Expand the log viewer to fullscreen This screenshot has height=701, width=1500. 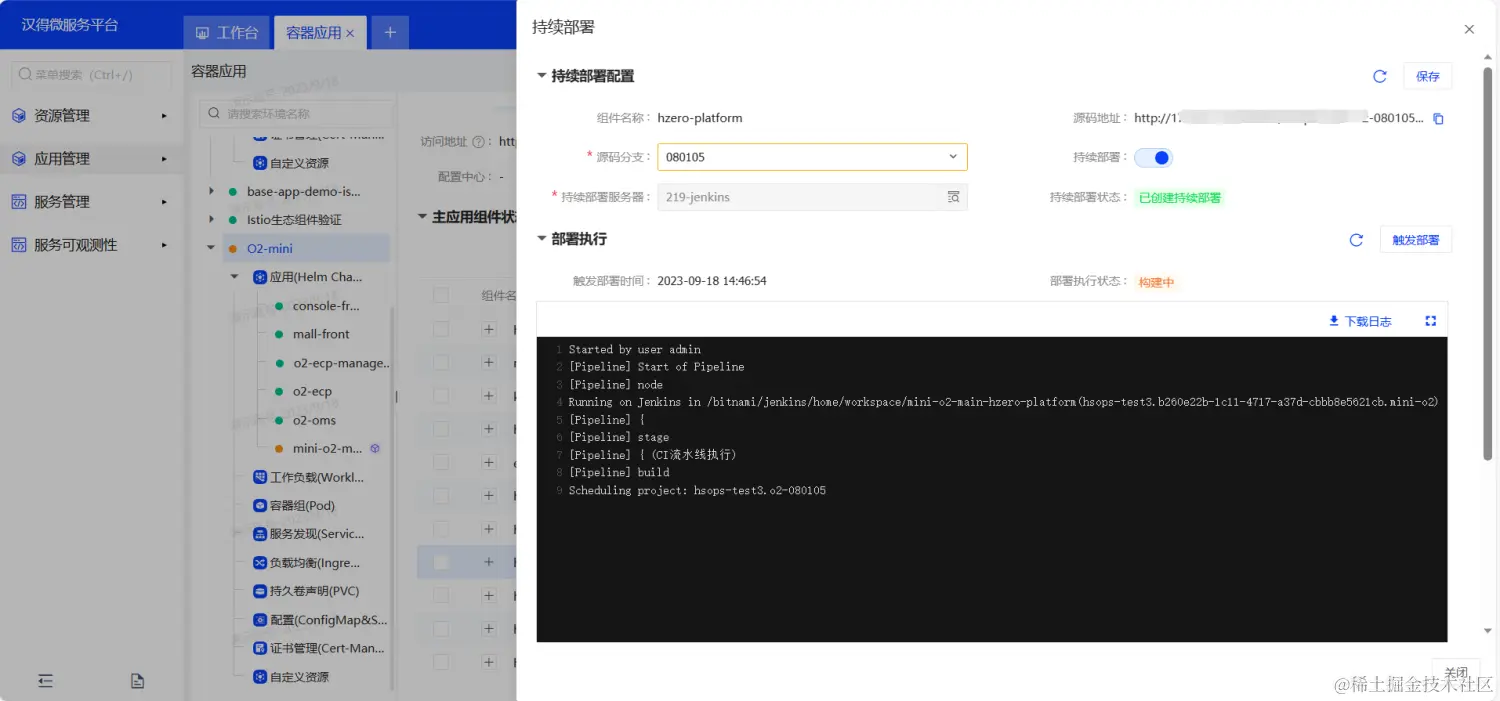pos(1430,321)
